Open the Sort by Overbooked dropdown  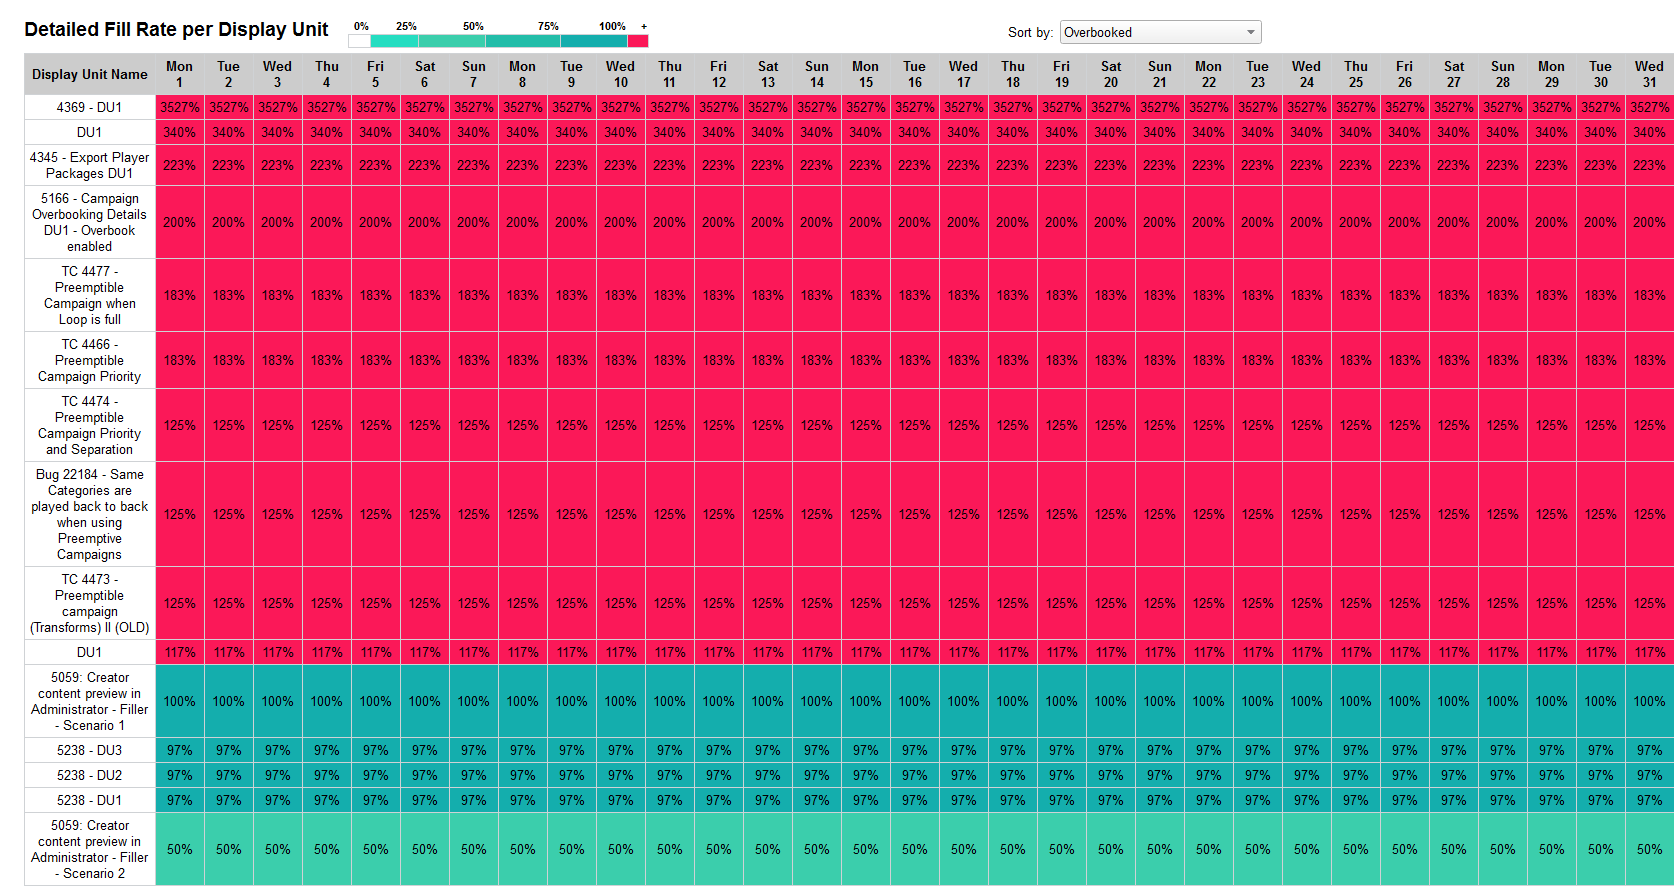click(1160, 32)
